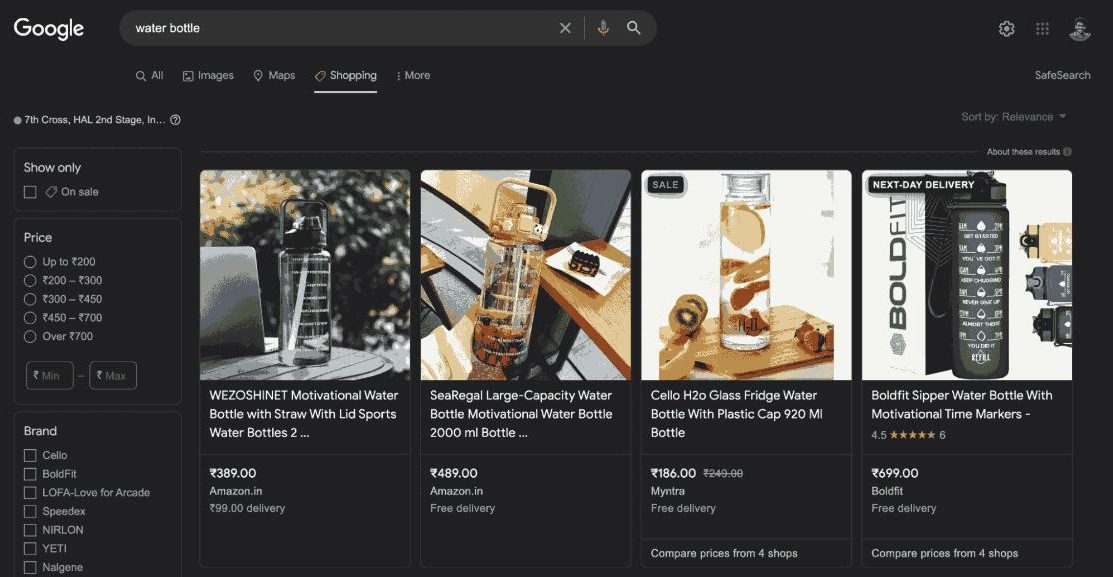Check the BoldFit brand filter

[x=29, y=473]
